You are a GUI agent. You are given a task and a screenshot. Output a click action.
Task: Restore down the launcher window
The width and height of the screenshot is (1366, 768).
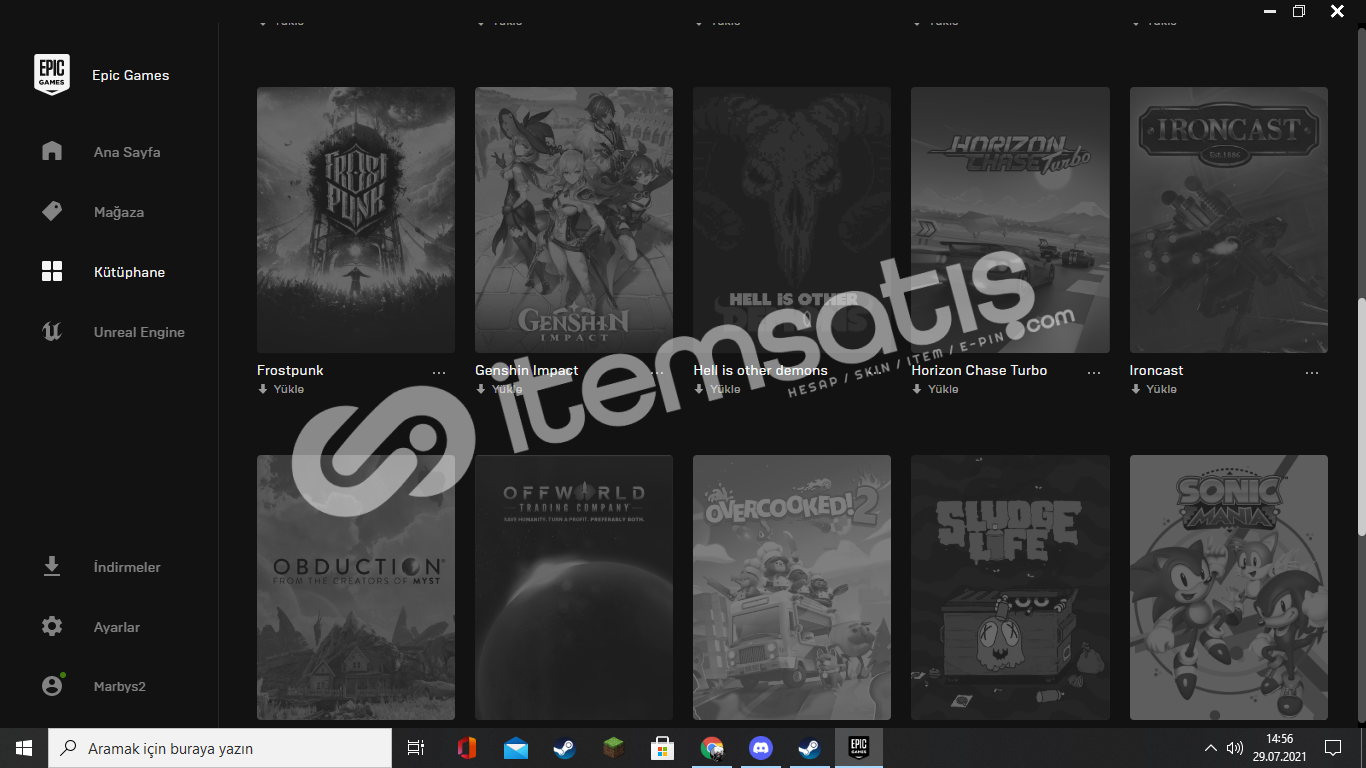pos(1299,11)
